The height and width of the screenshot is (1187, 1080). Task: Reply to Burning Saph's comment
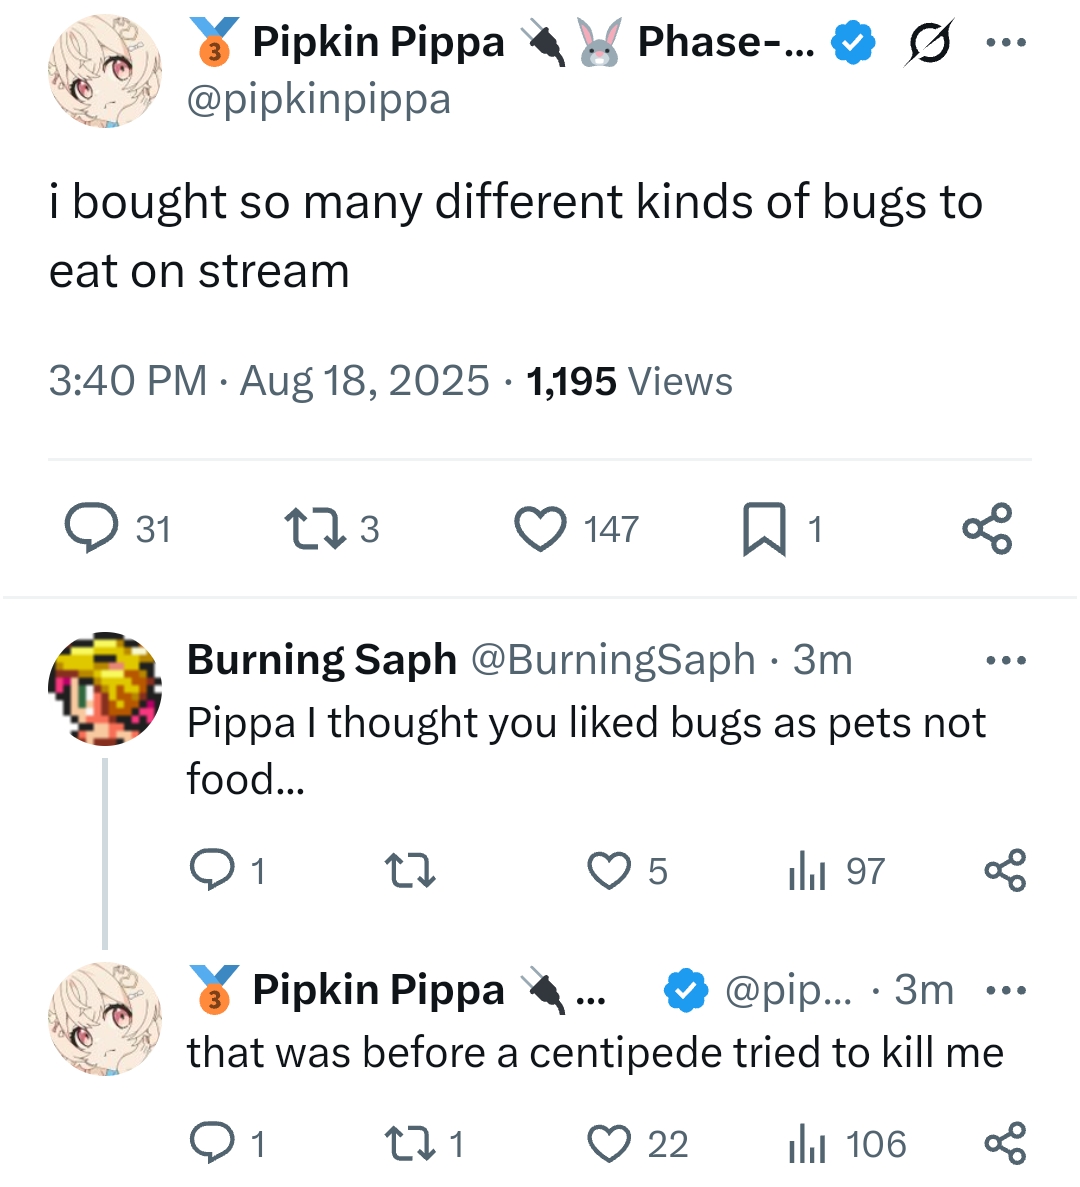(212, 871)
